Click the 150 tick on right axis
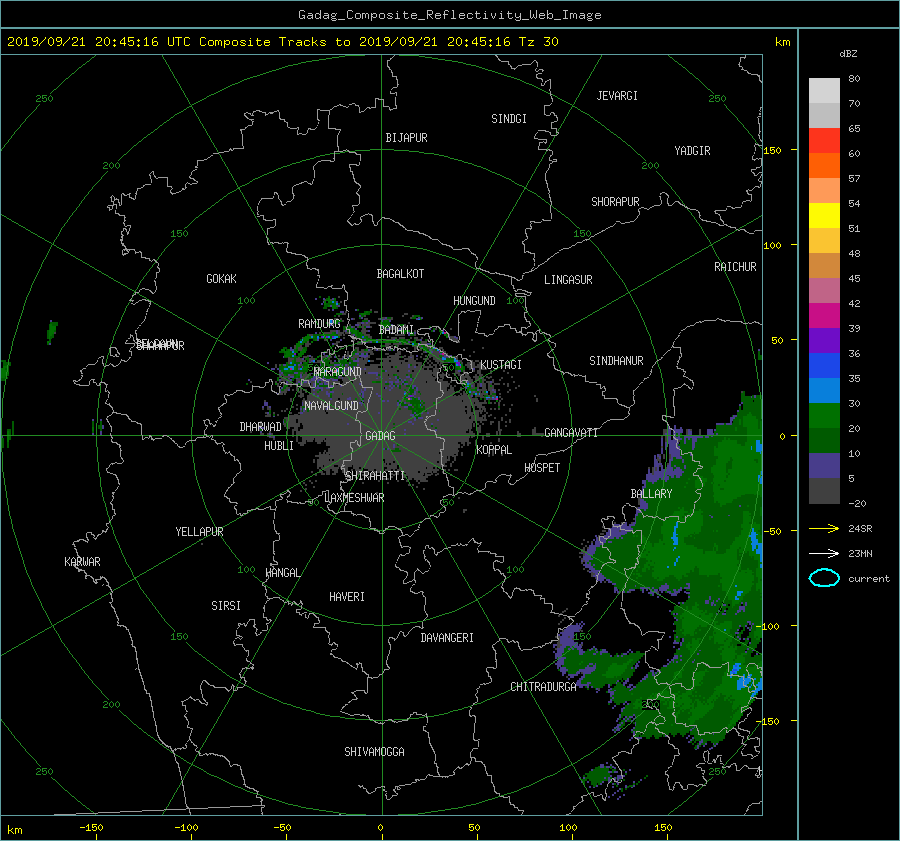The width and height of the screenshot is (900, 841). (x=773, y=150)
